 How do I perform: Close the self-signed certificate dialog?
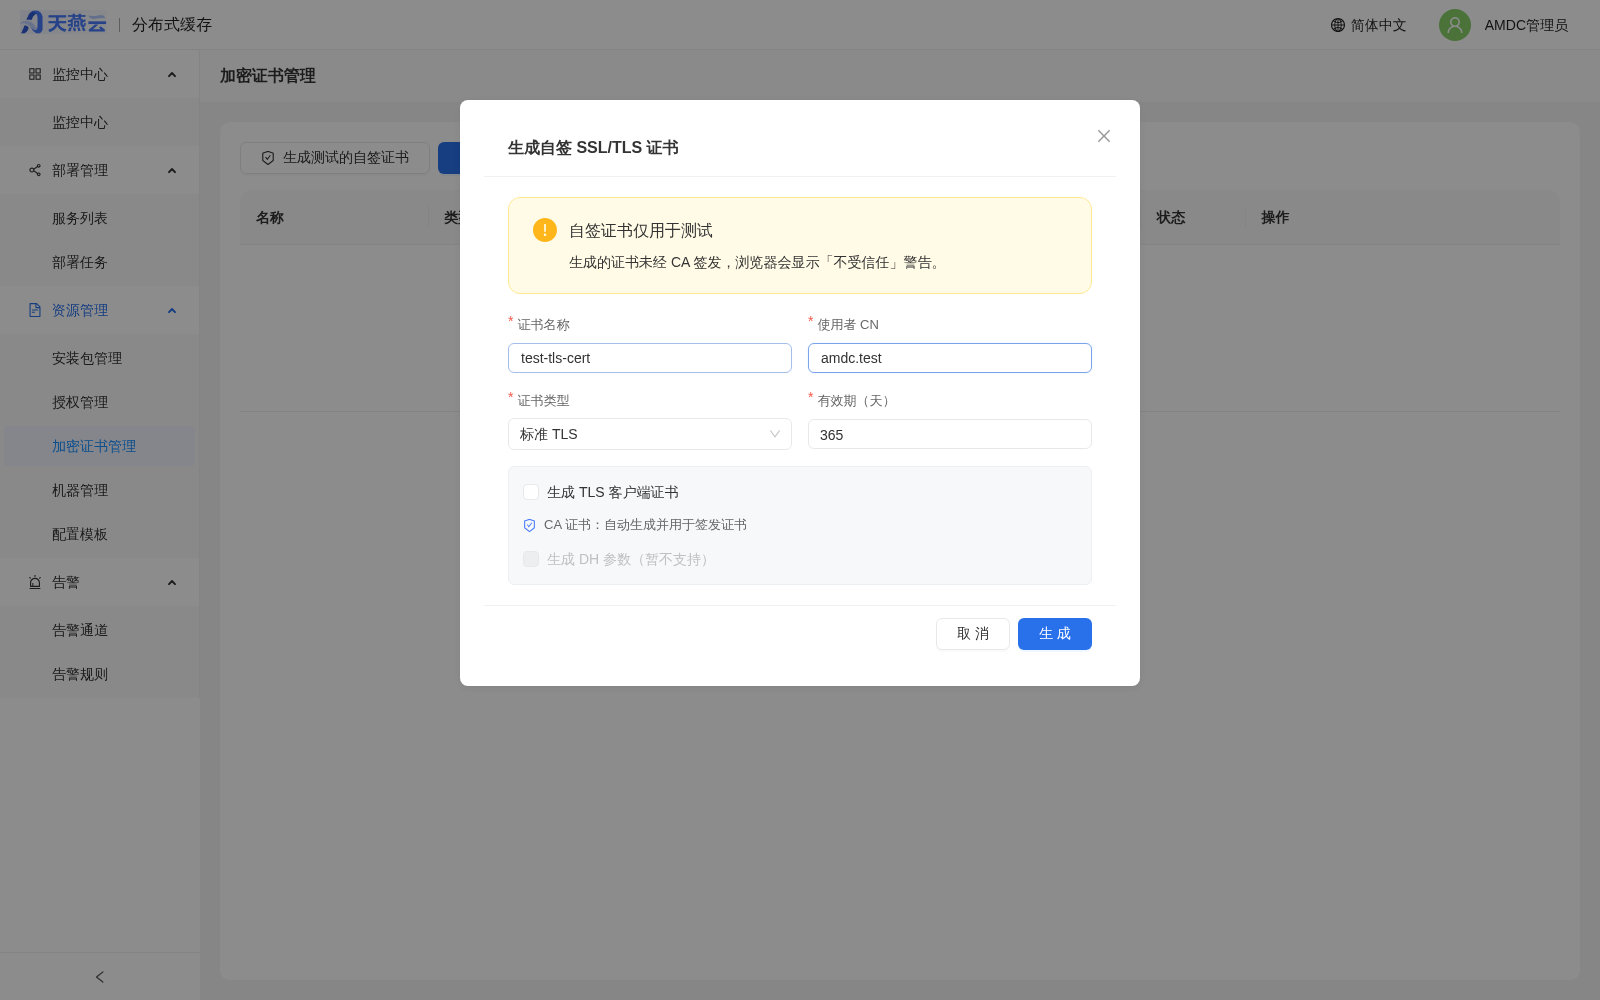point(1104,136)
